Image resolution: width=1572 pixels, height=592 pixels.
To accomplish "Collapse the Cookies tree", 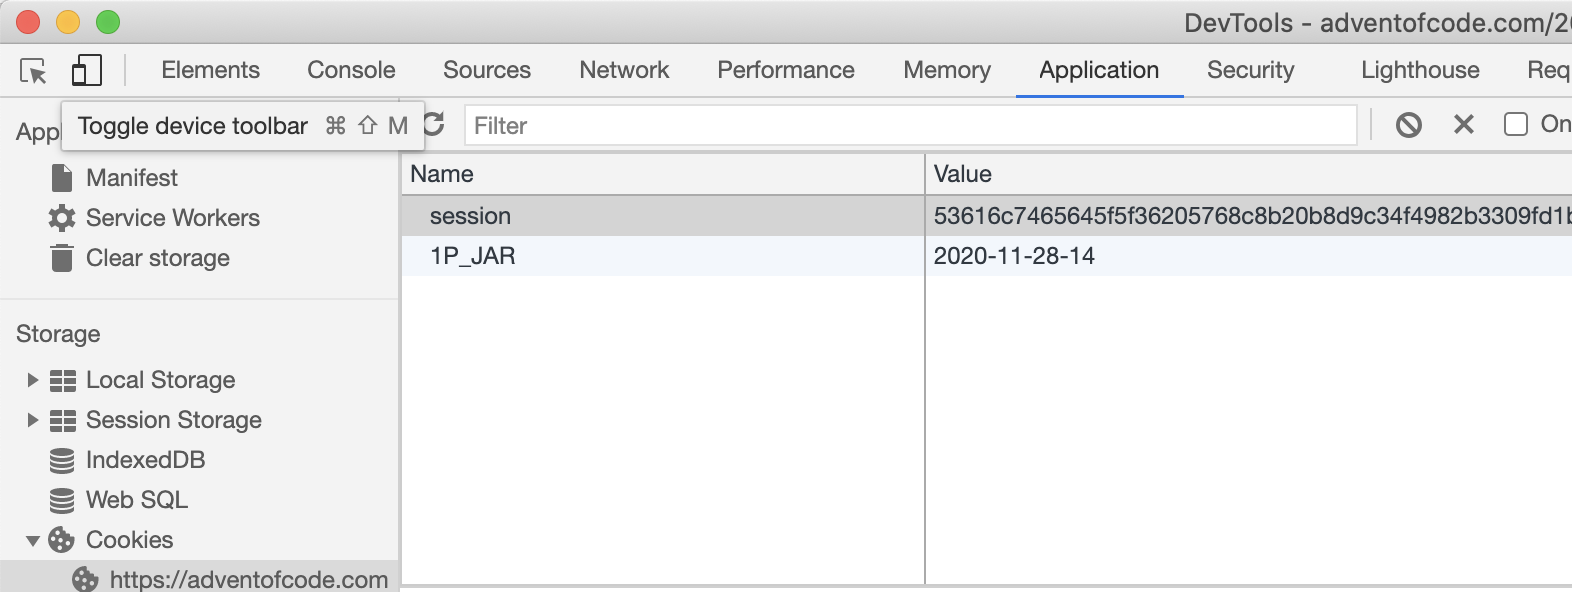I will click(32, 541).
